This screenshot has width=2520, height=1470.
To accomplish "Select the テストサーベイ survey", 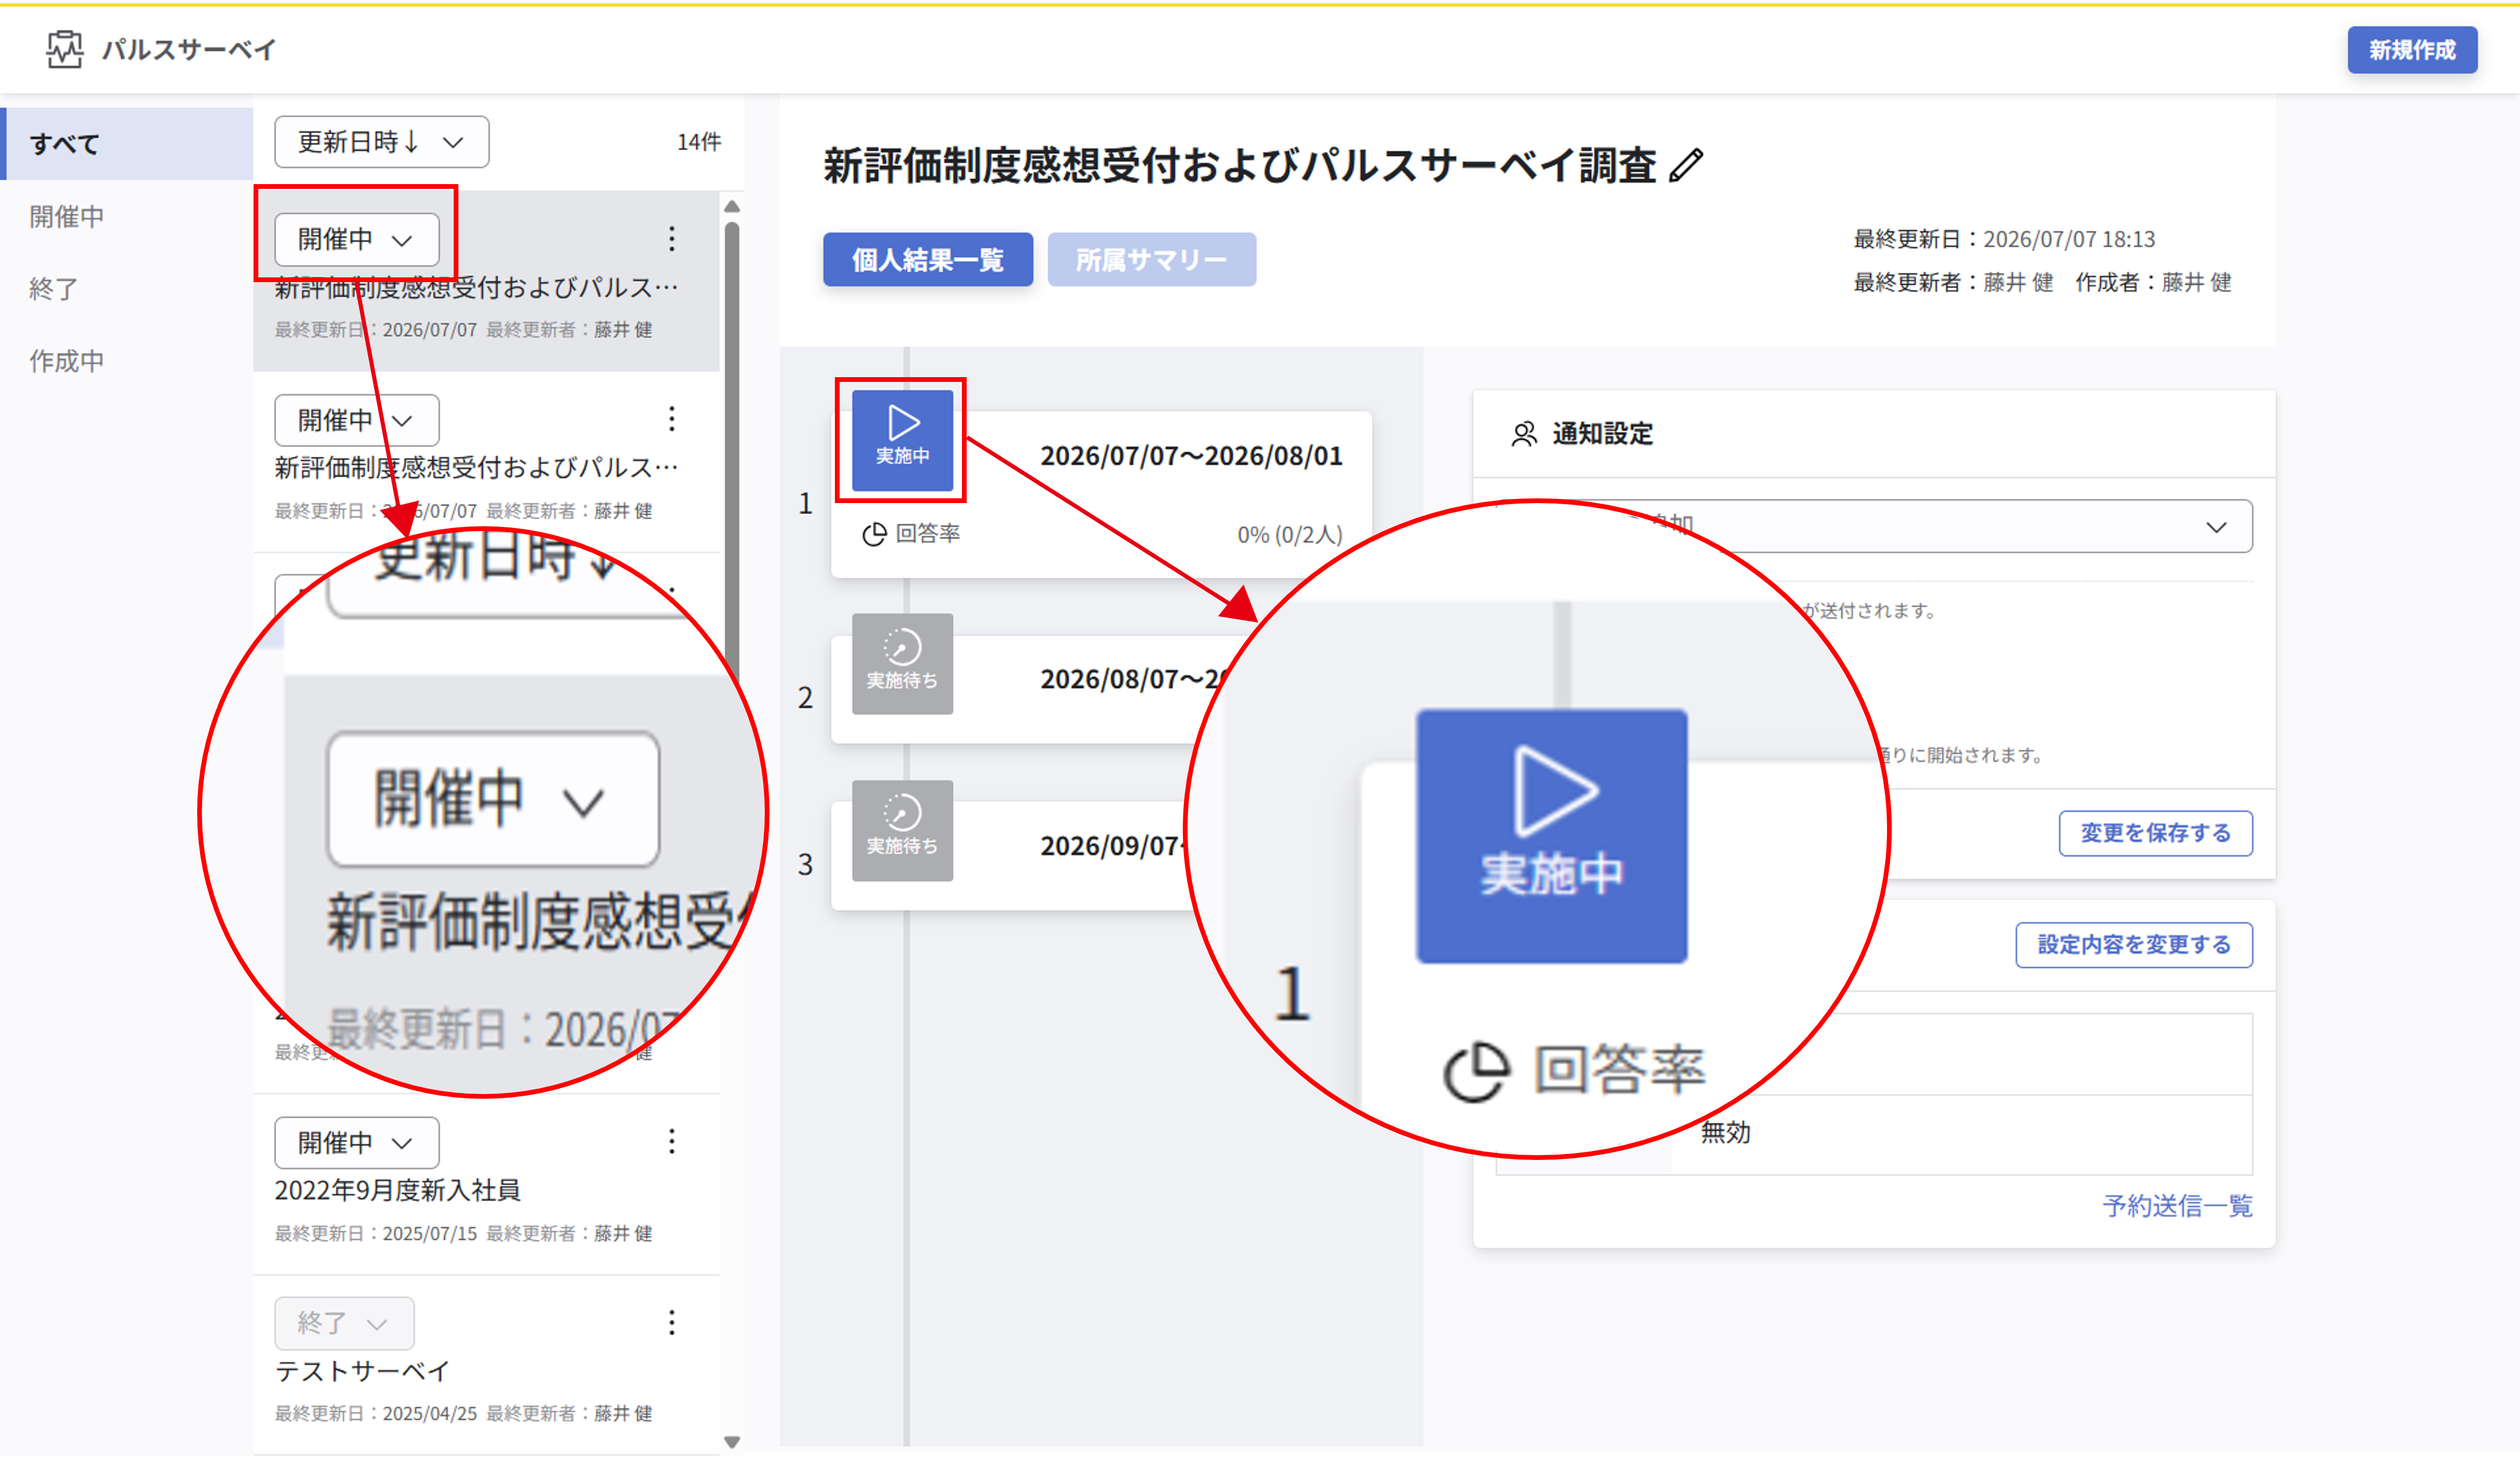I will point(362,1371).
